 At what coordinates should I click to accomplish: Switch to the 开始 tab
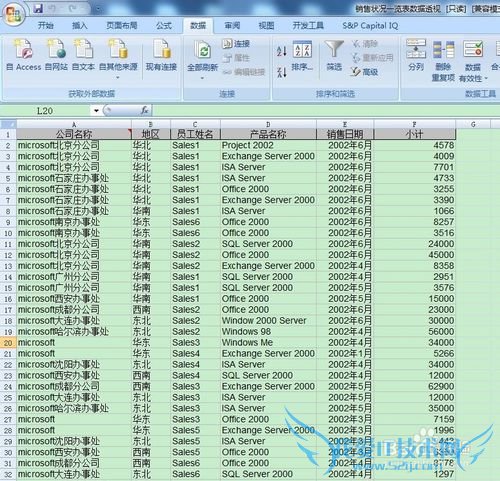point(46,26)
